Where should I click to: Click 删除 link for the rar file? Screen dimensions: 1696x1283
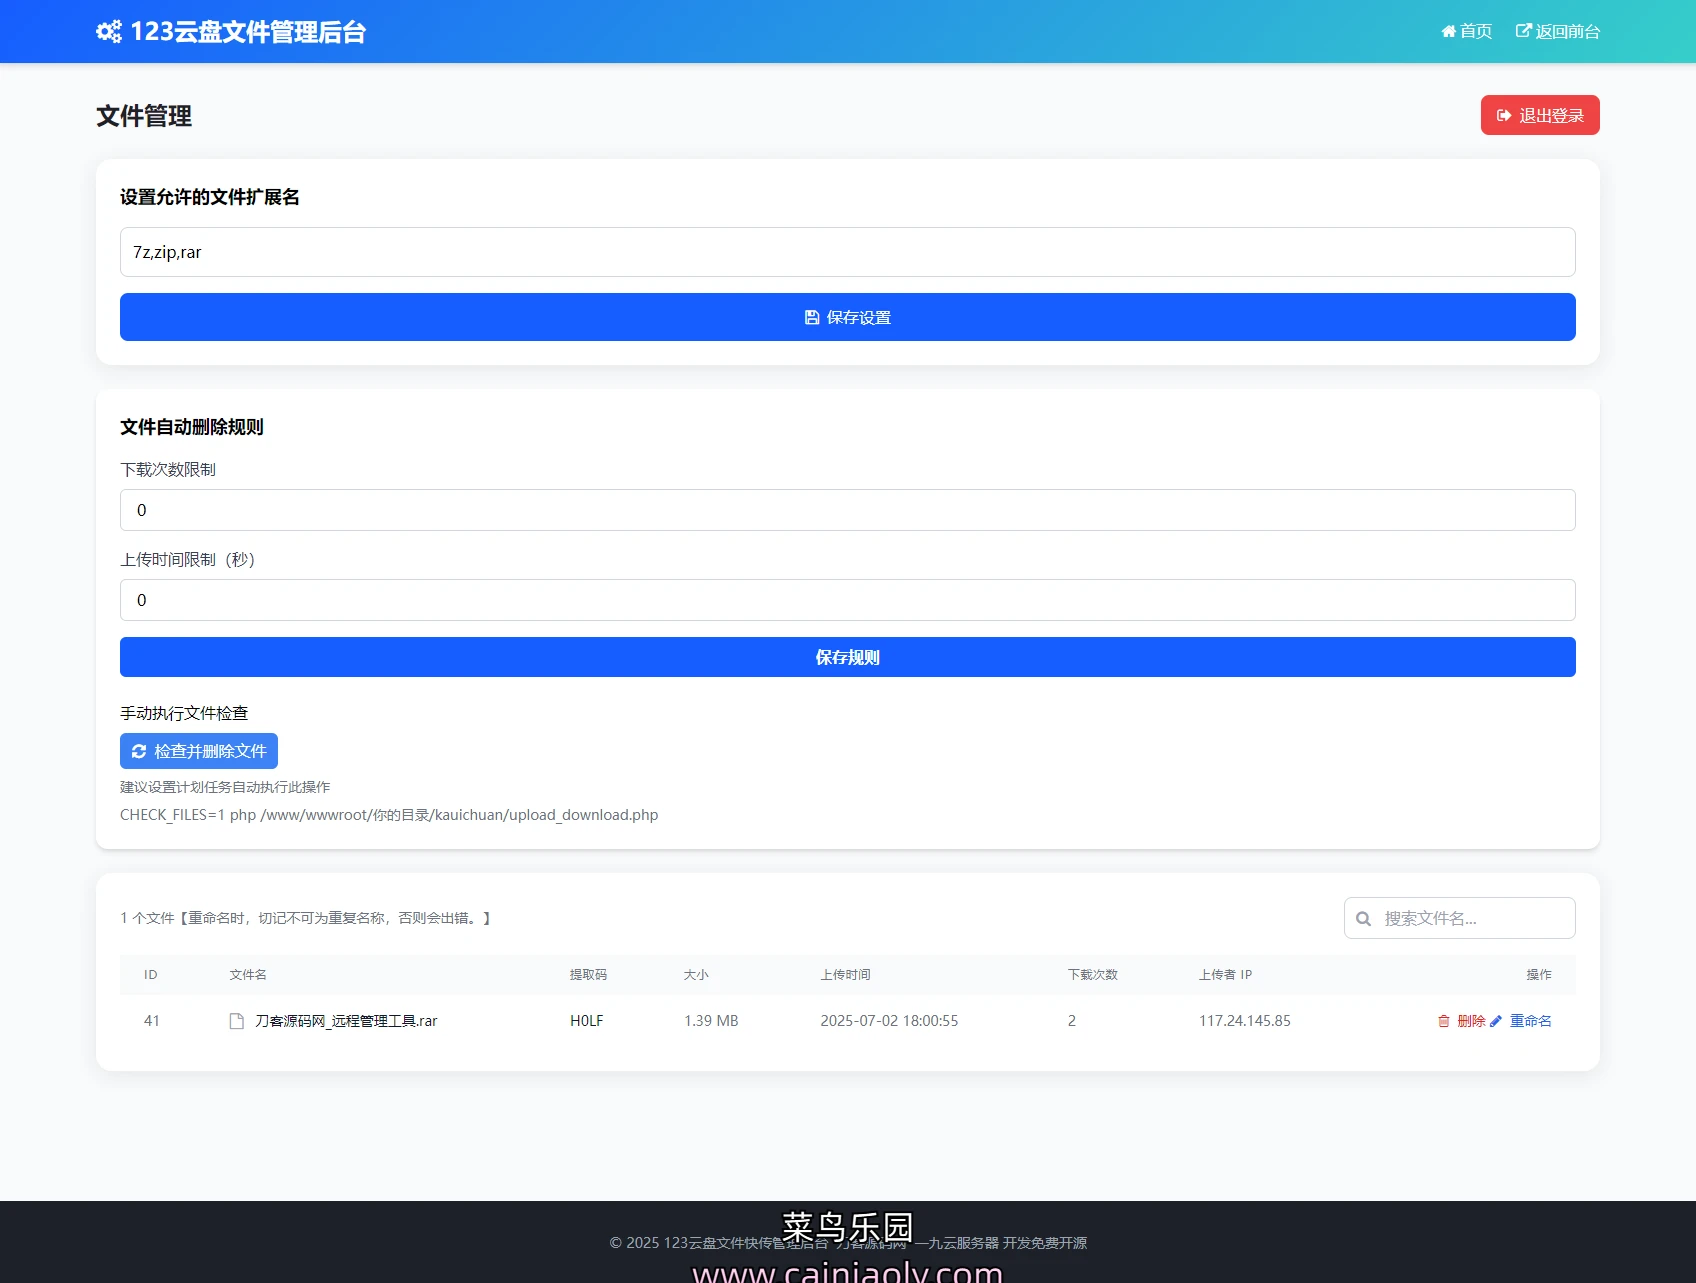pyautogui.click(x=1471, y=1021)
